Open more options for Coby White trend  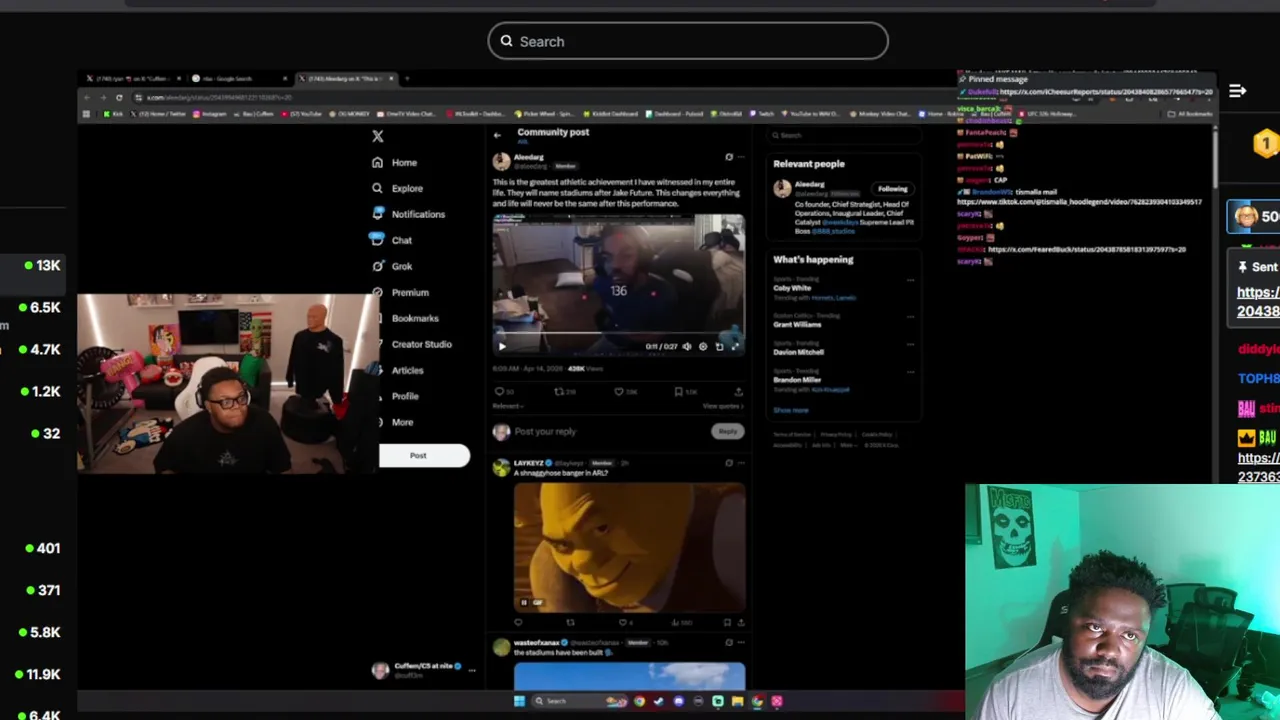910,281
